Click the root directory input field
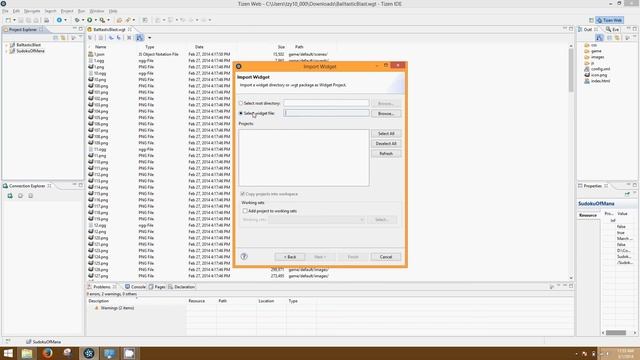Screen dimensions: 640x360 (327, 103)
